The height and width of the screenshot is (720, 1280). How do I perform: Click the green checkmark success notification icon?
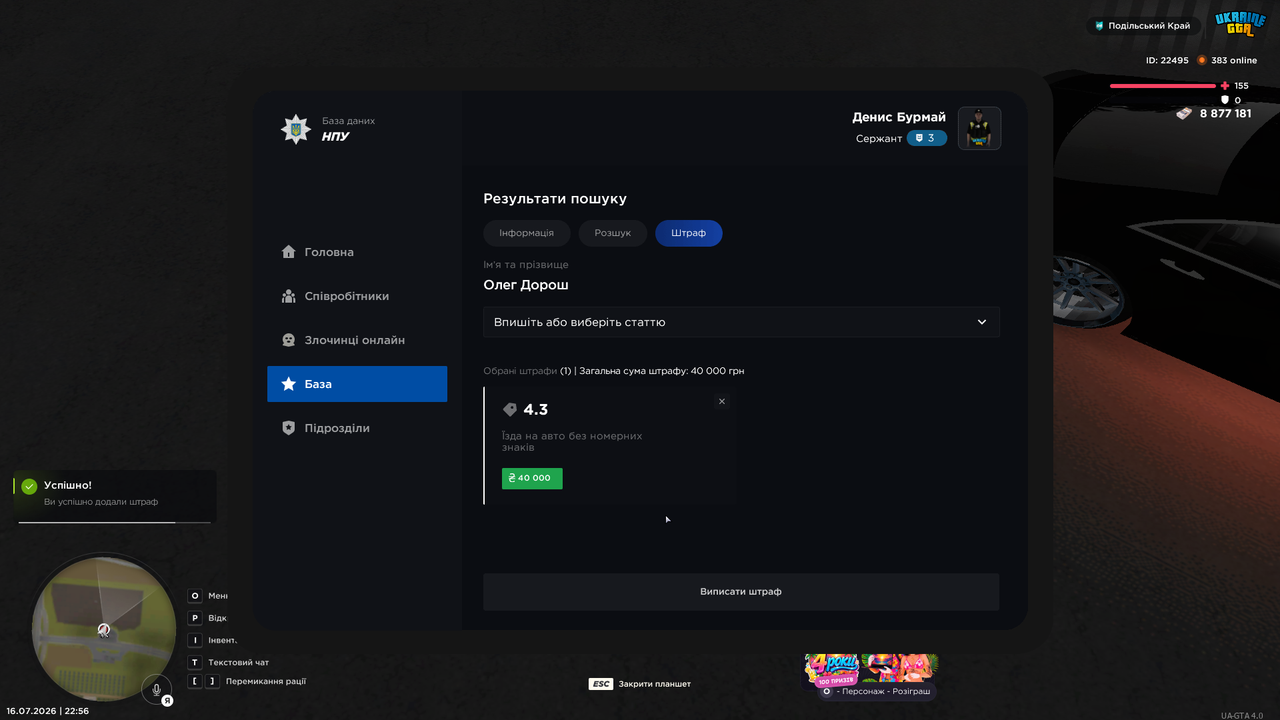pos(29,486)
